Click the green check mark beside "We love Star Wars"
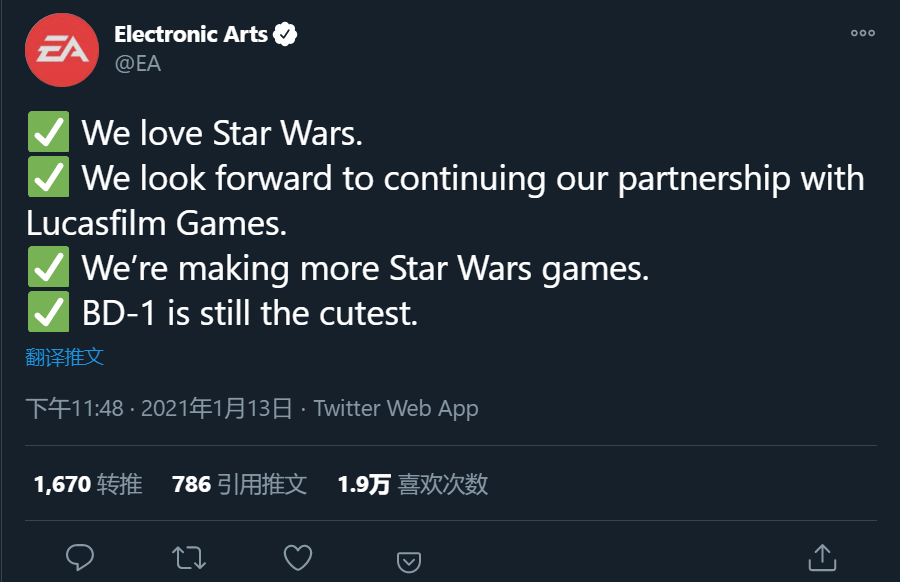900x582 pixels. pos(48,133)
